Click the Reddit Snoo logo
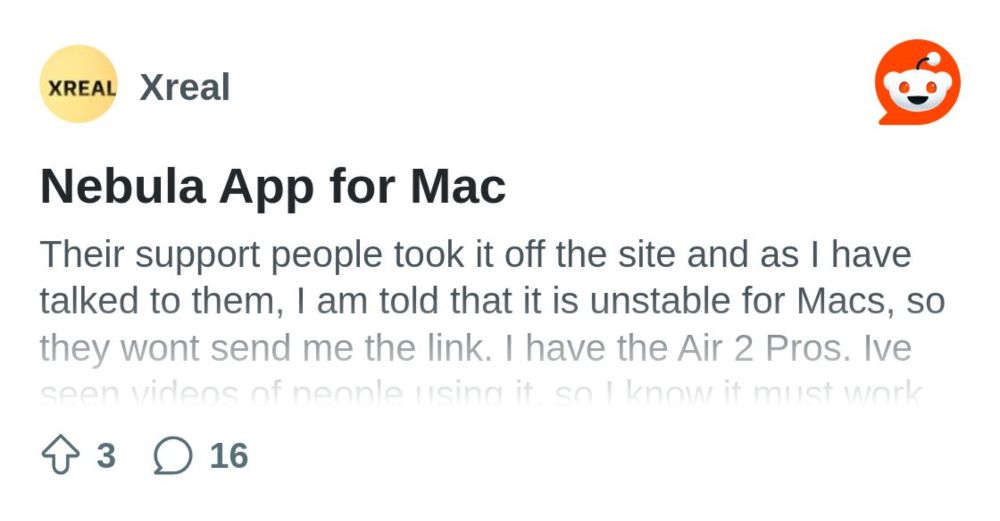Viewport: 1000px width, 521px height. click(x=918, y=82)
